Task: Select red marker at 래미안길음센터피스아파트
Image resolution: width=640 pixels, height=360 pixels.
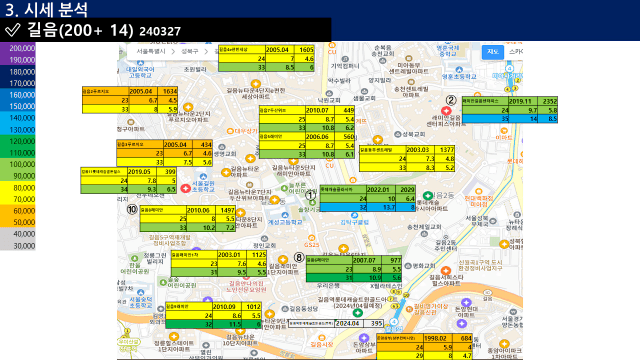Action: point(446,110)
